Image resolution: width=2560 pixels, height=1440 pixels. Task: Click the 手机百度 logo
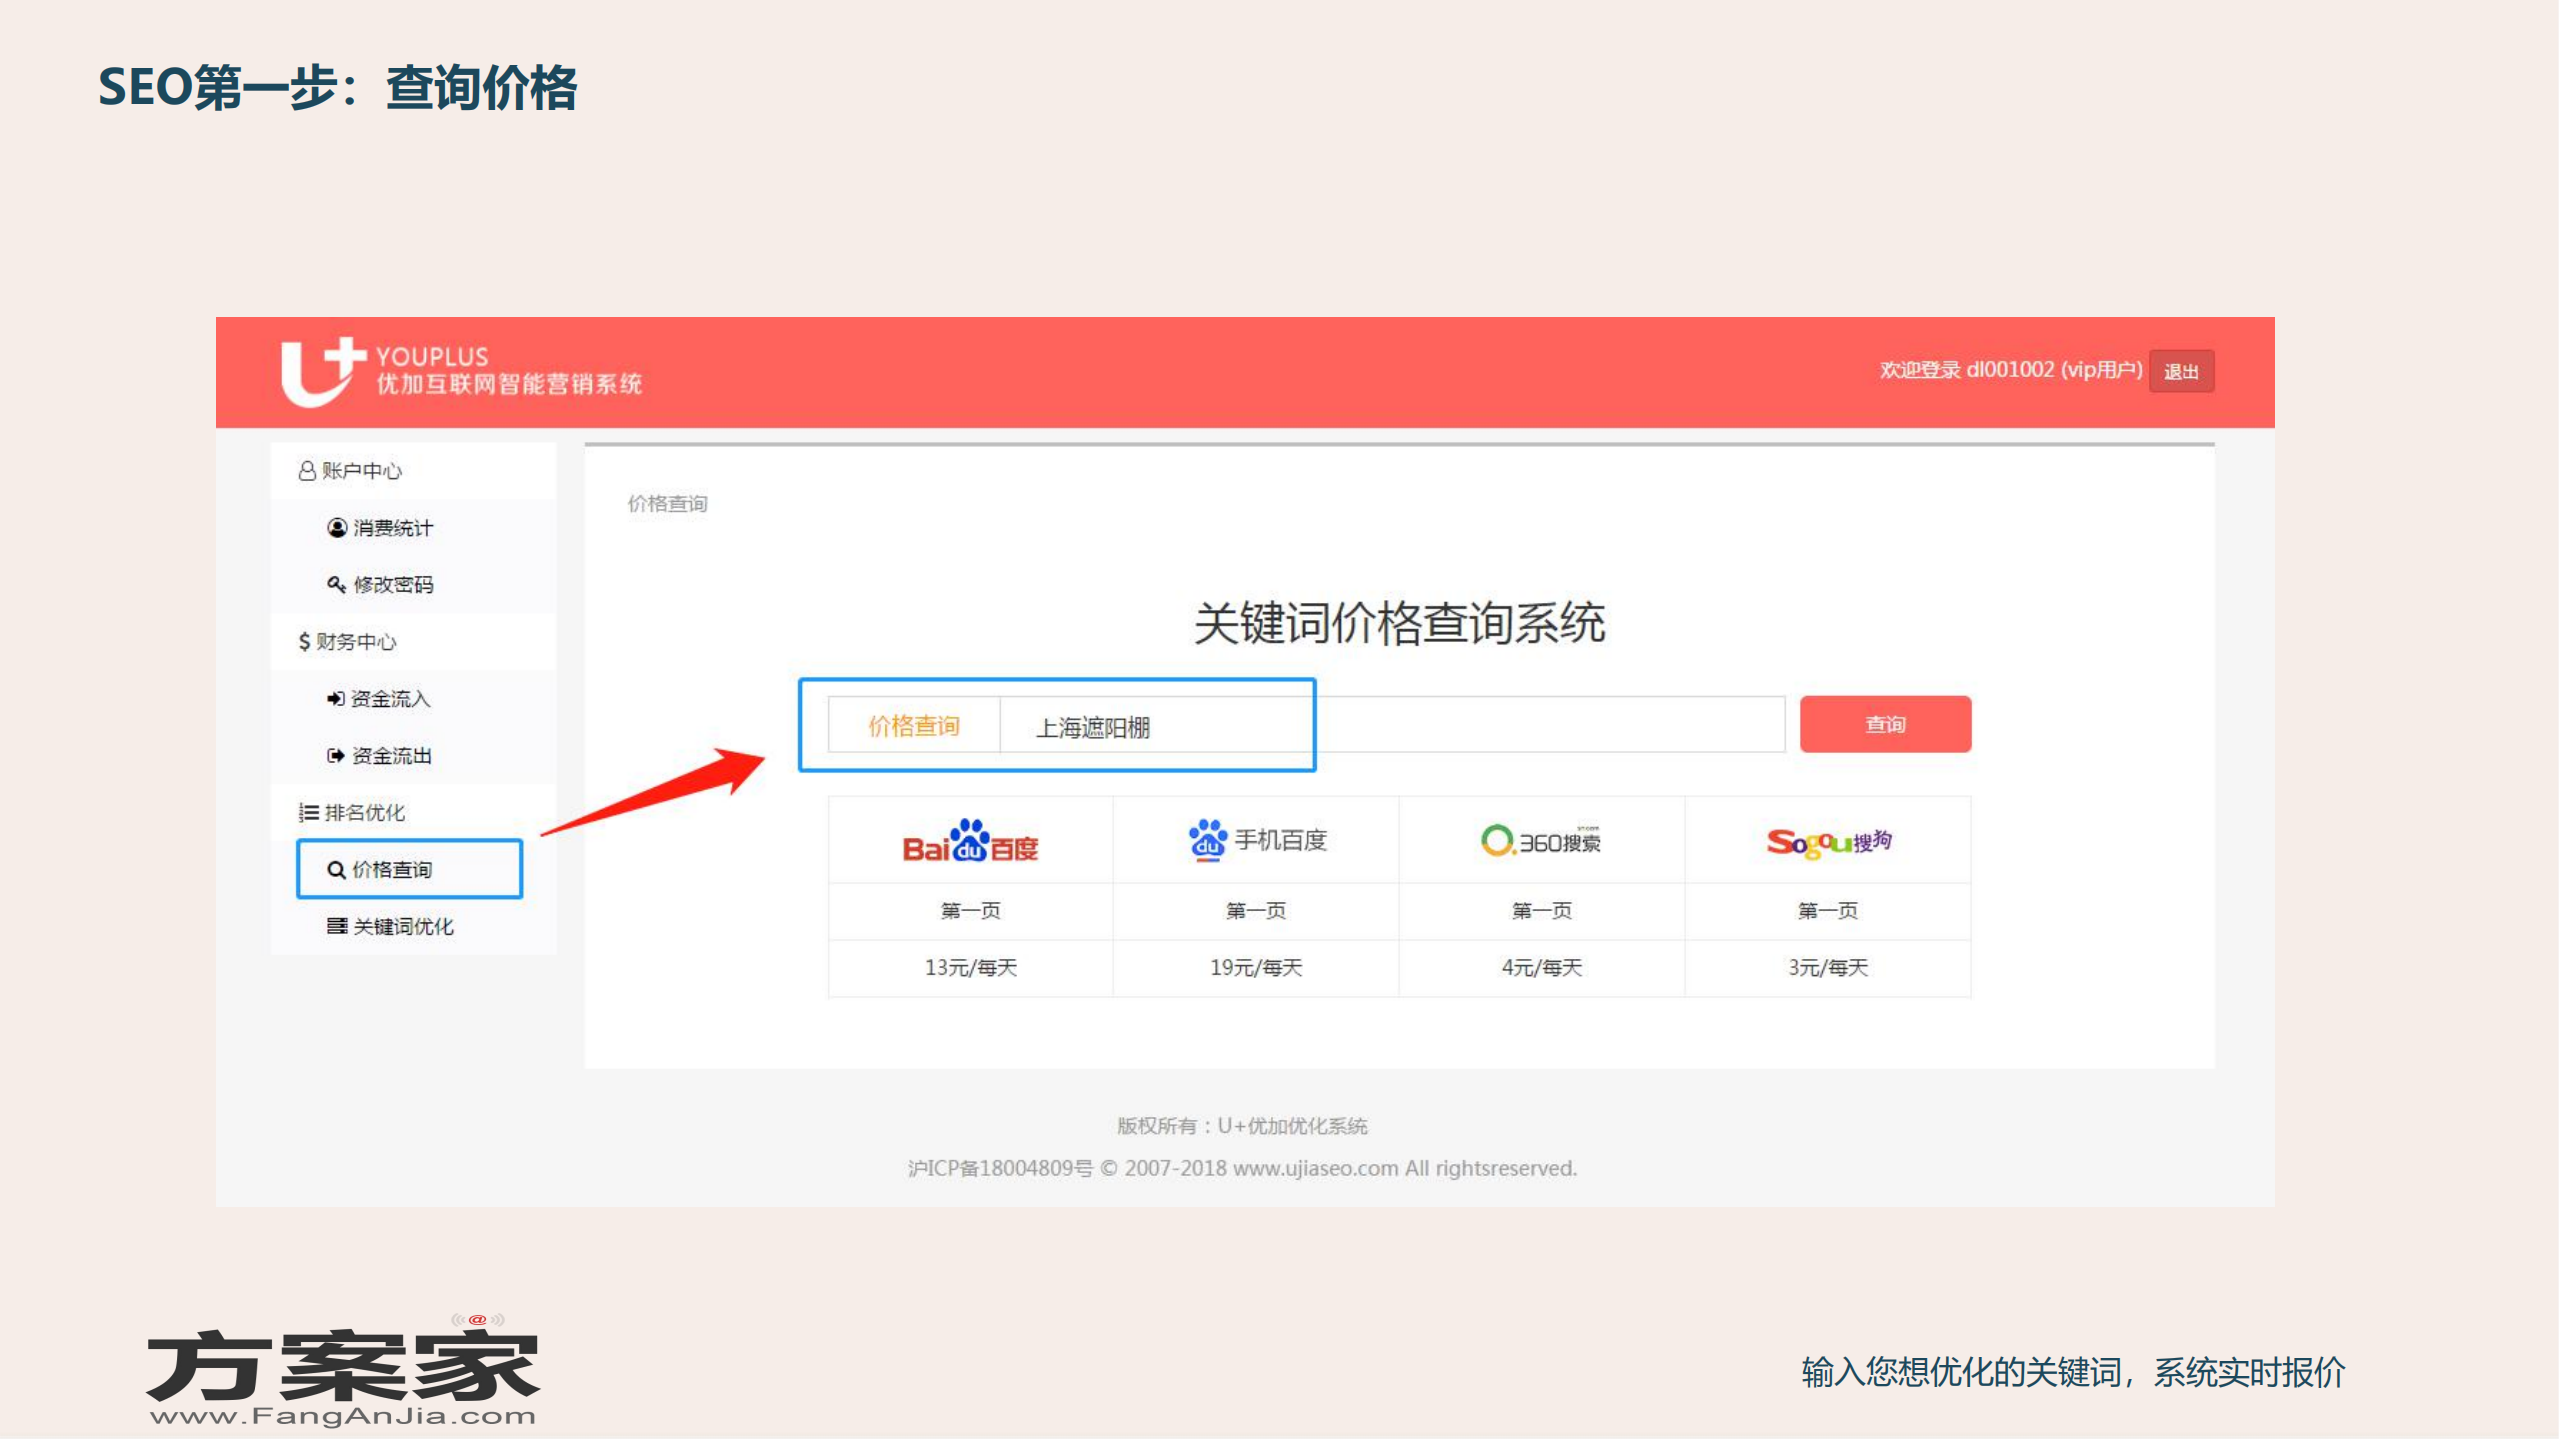(x=1257, y=840)
